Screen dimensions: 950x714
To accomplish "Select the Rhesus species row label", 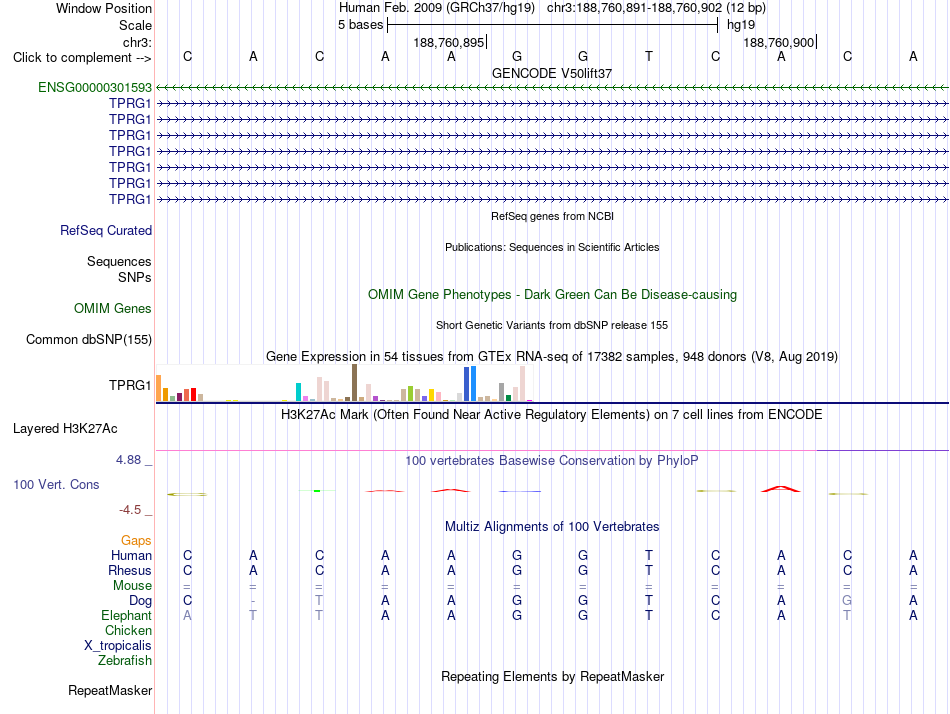I will 130,570.
